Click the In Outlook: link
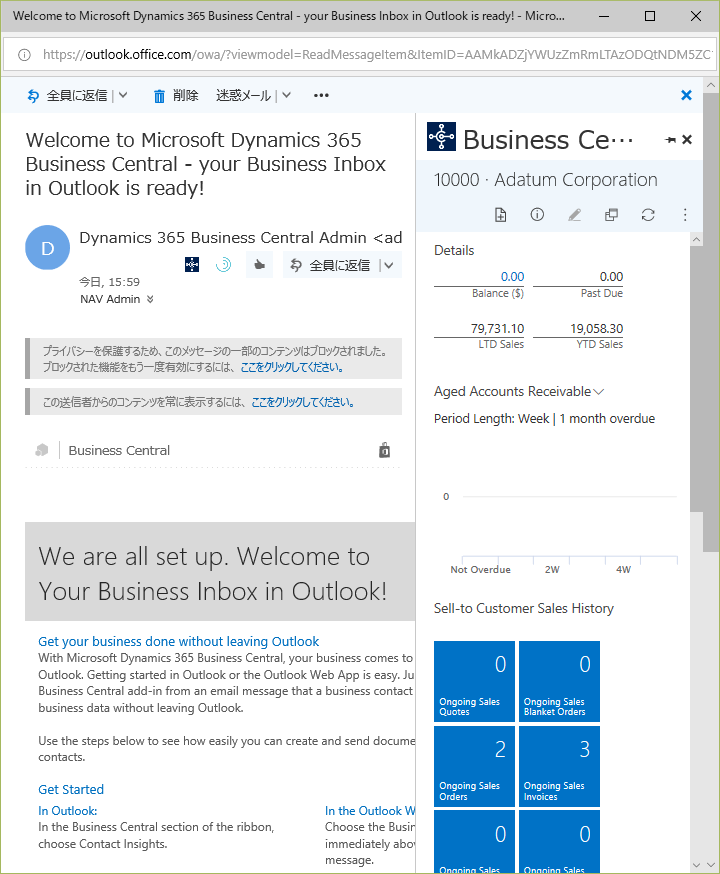The height and width of the screenshot is (874, 720). 67,811
